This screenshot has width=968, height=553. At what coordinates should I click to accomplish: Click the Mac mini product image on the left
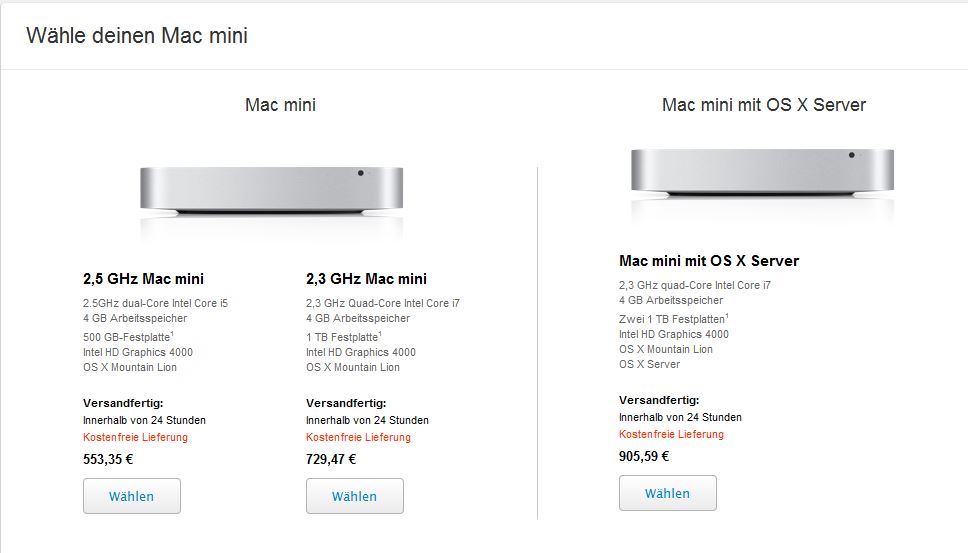click(x=271, y=190)
